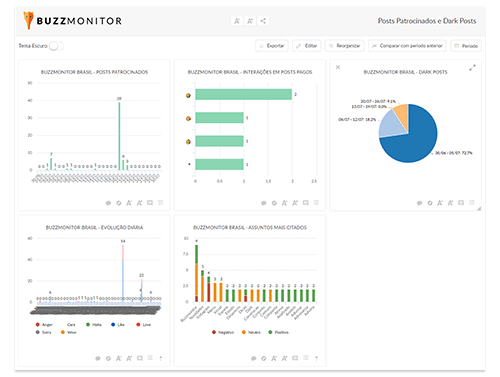Screen dimensions: 500x377
Task: Toggle the Haha series in the Evolução Diária legend
Action: (x=94, y=325)
